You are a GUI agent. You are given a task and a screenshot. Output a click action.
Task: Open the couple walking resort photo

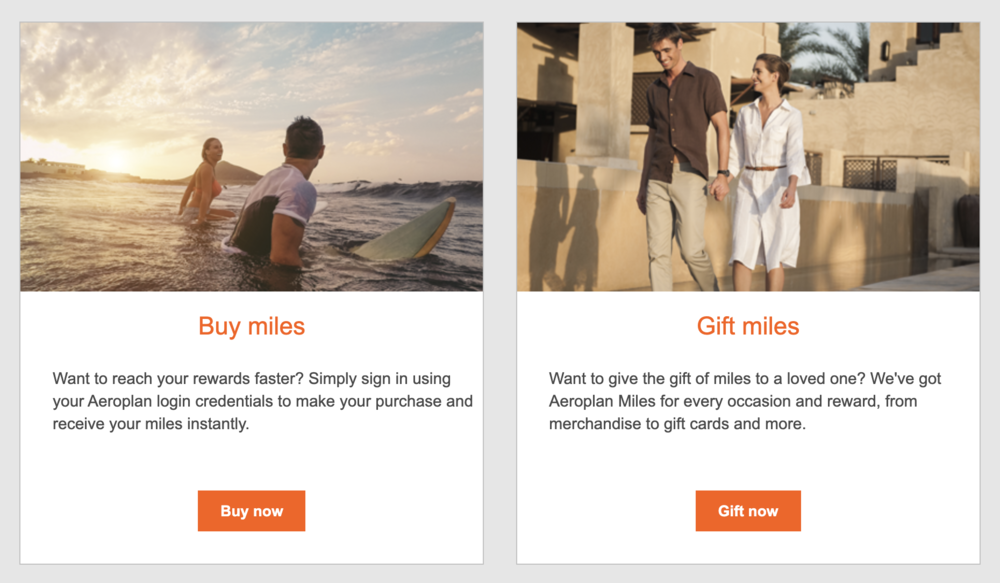pos(748,157)
